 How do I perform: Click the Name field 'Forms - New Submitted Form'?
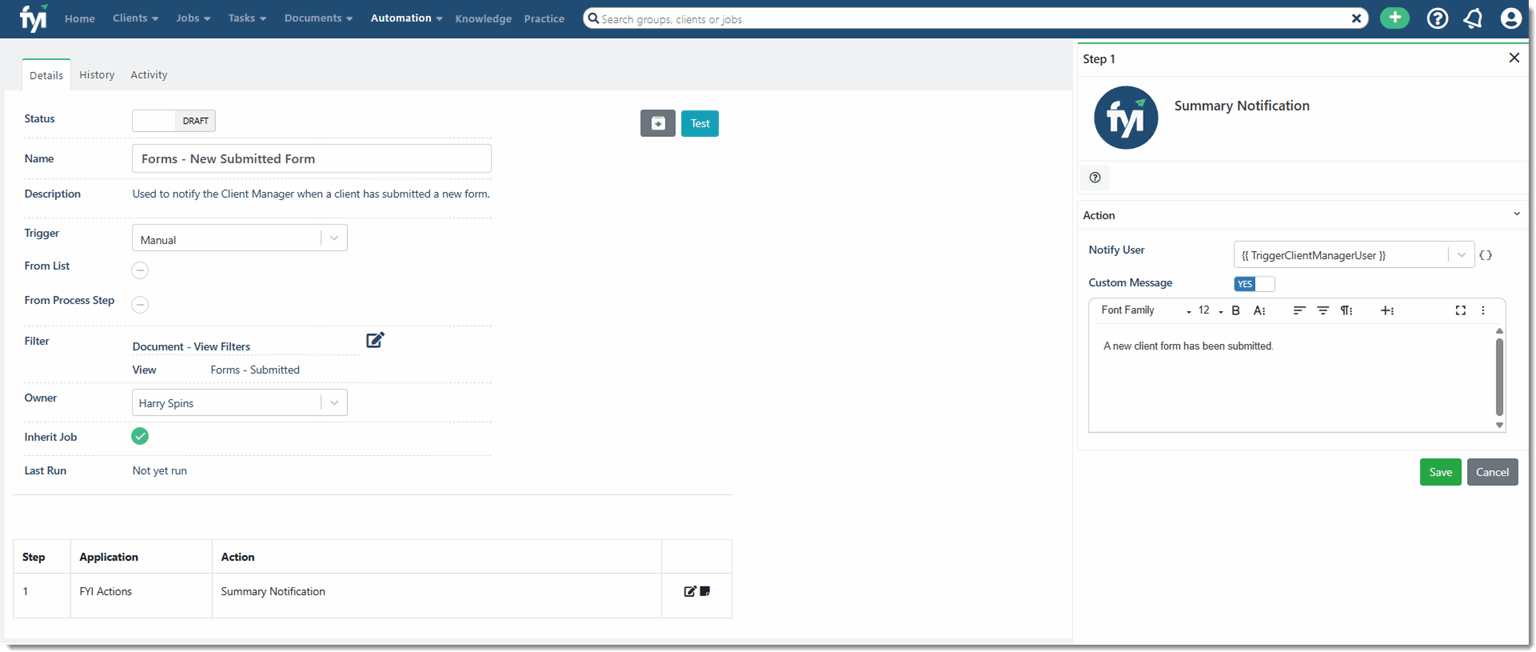click(x=311, y=158)
